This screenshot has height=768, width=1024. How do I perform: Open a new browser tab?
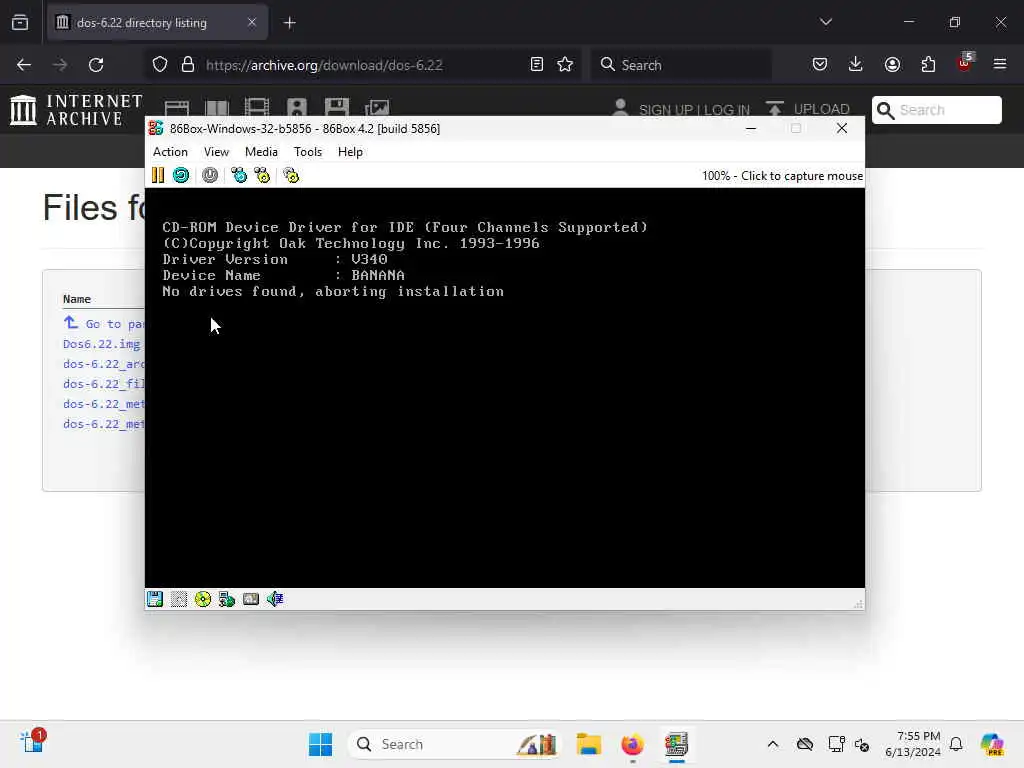pos(290,23)
